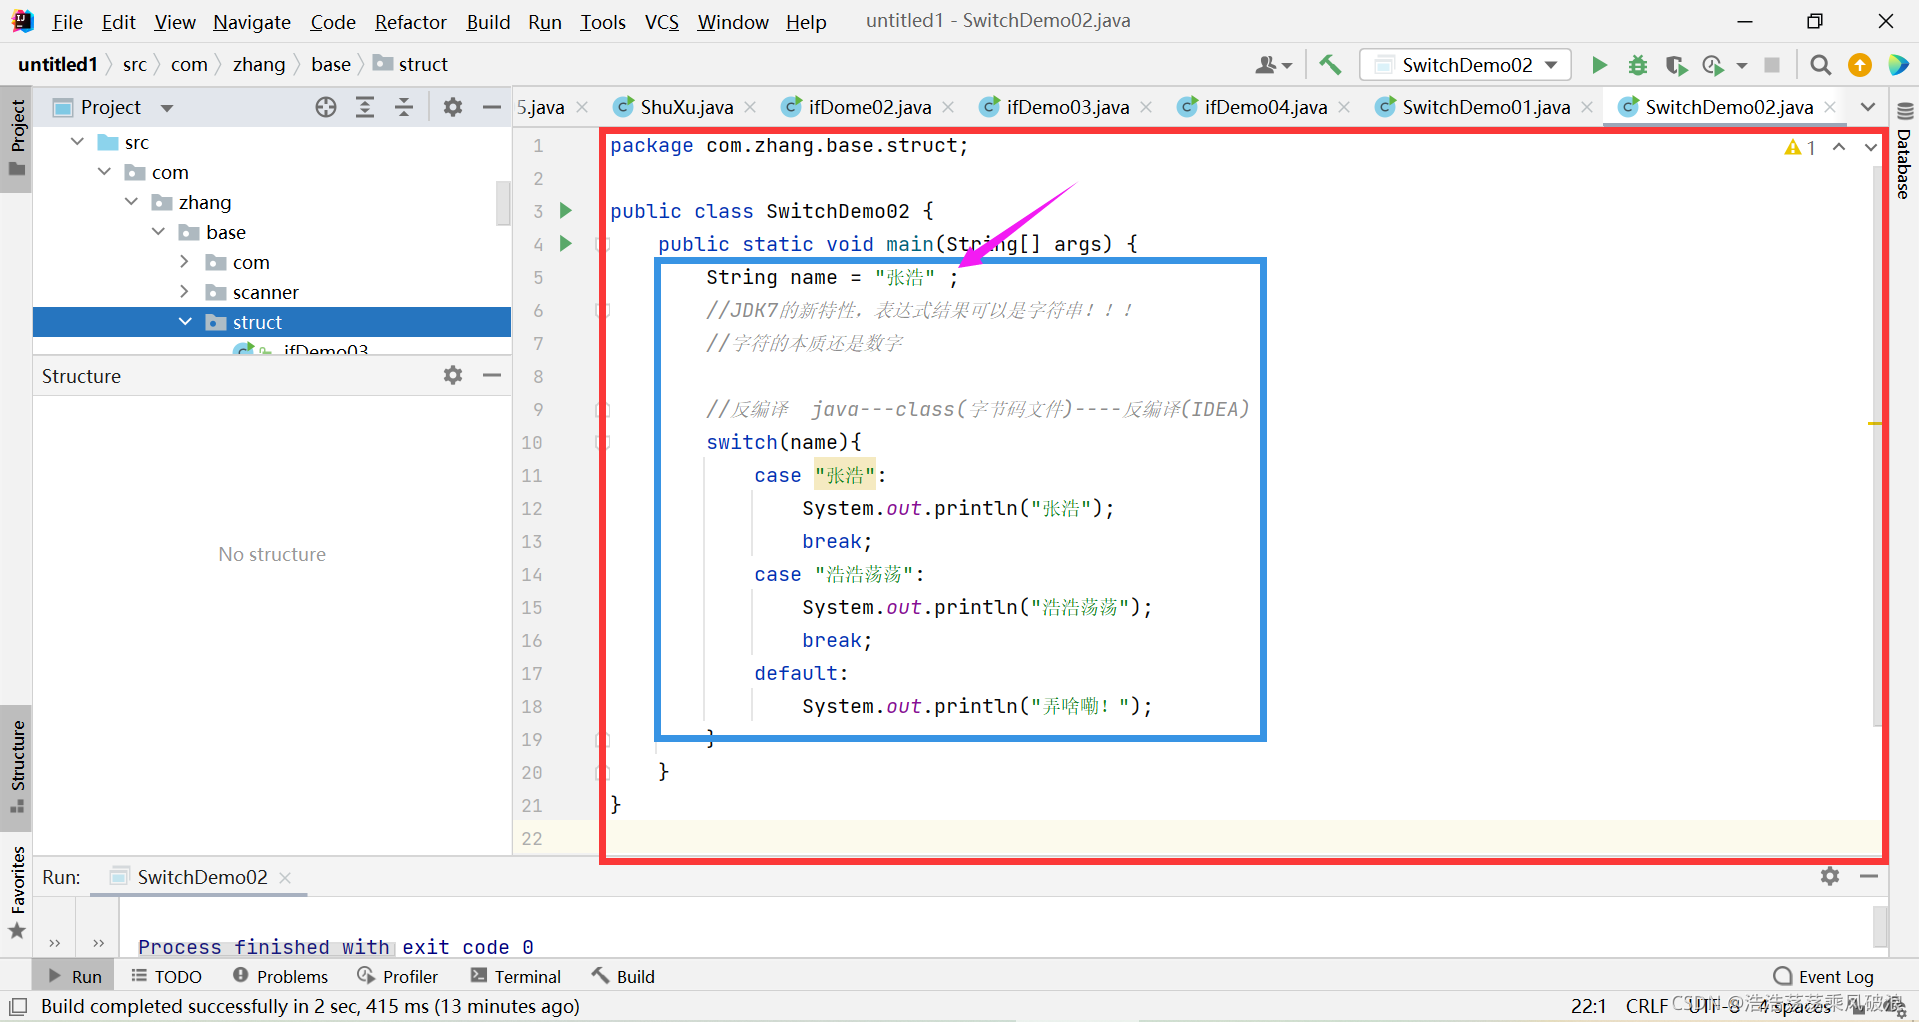Toggle Structure tool window side button
1919x1022 pixels.
(17, 767)
